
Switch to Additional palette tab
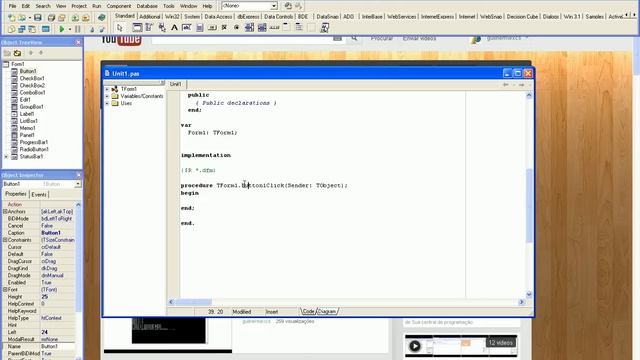tap(150, 16)
